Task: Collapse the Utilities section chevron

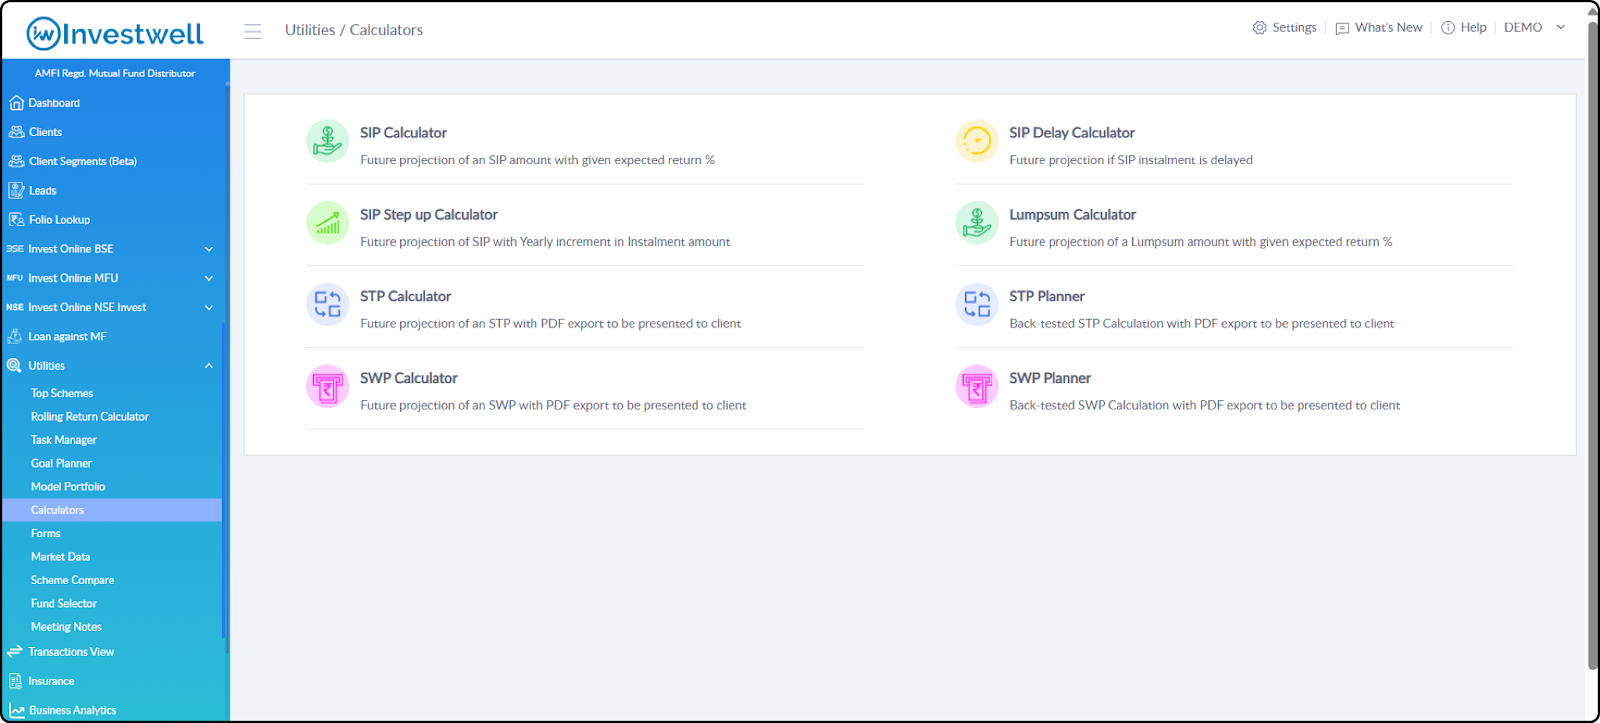Action: 209,366
